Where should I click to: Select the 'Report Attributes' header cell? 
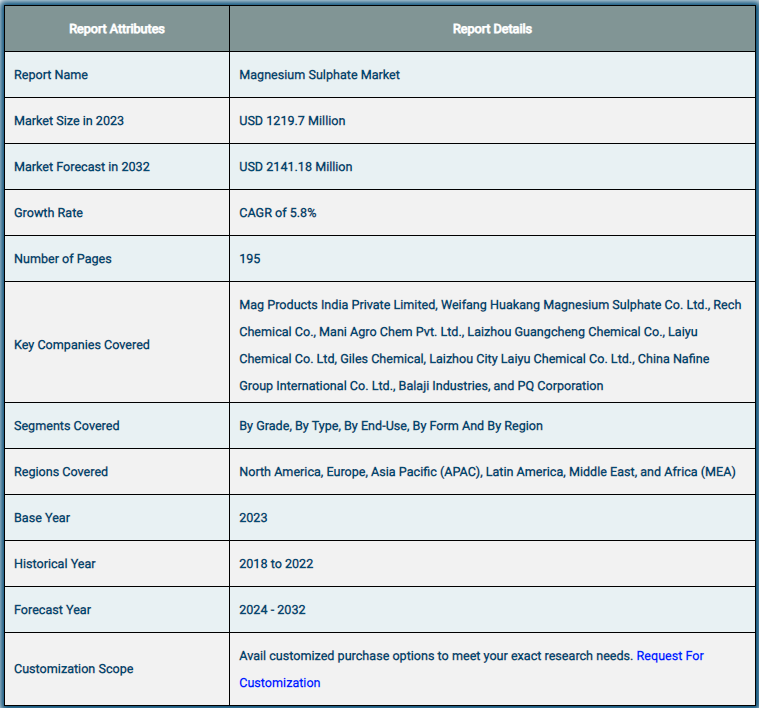coord(117,29)
